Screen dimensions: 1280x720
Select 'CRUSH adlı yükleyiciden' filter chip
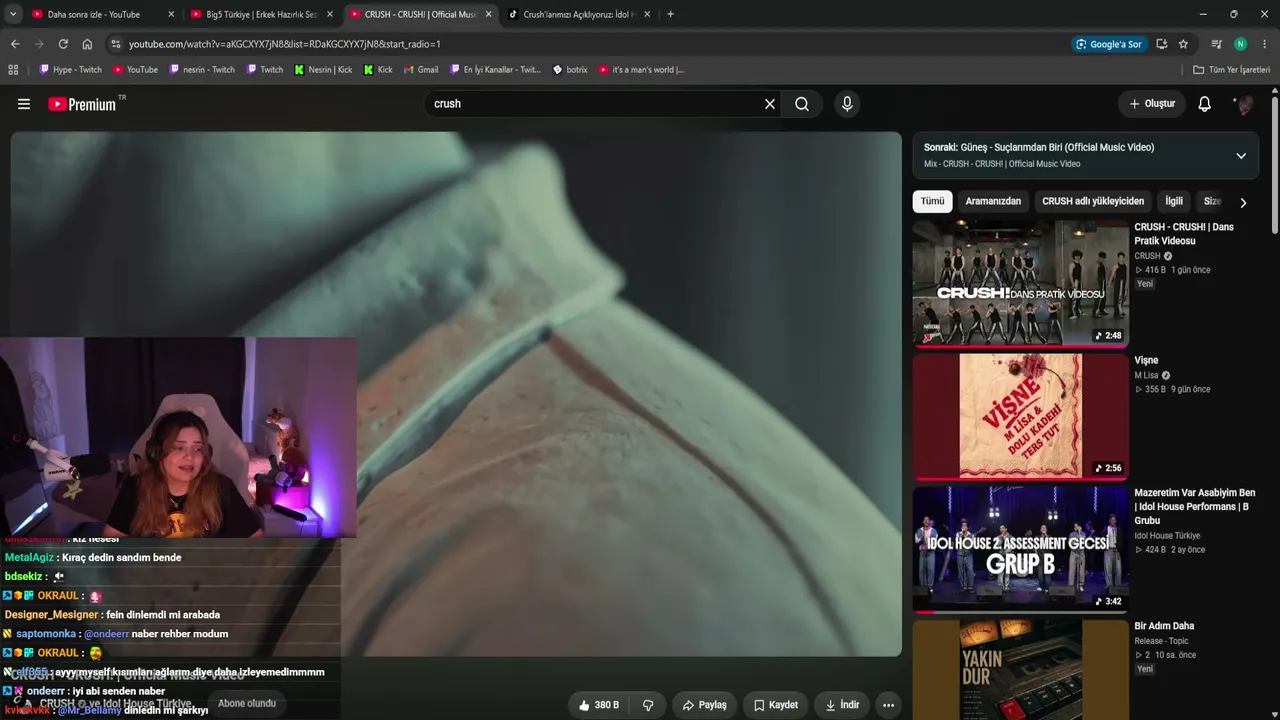click(x=1093, y=201)
